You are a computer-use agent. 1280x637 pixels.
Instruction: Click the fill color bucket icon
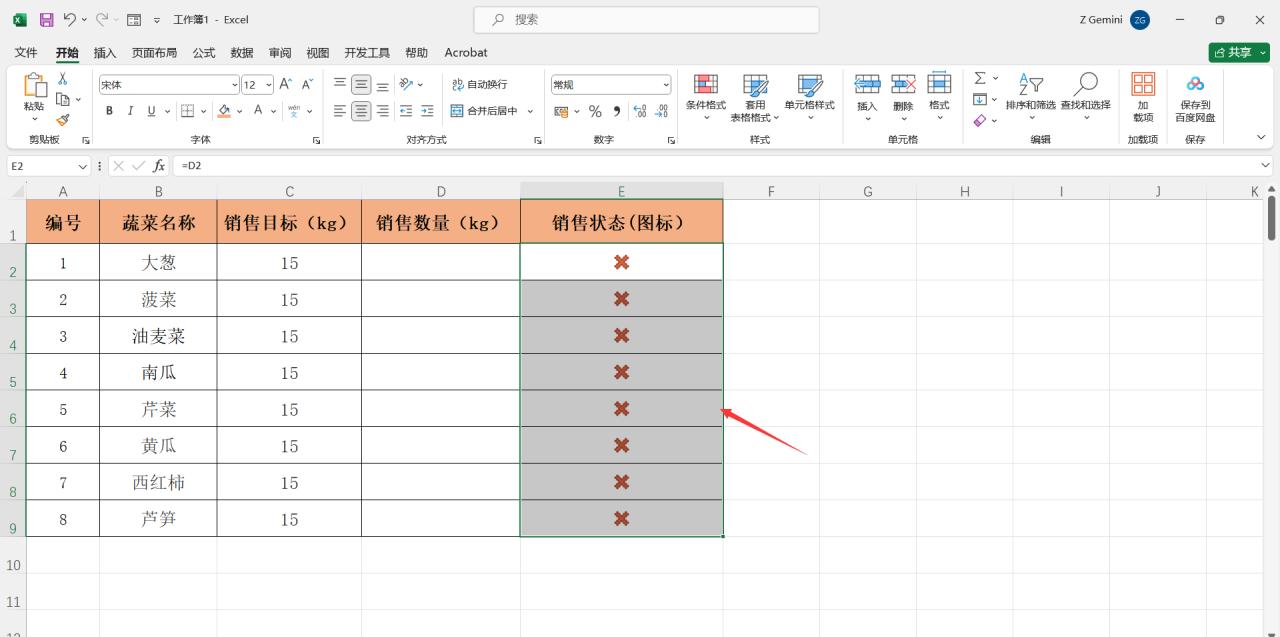(225, 111)
